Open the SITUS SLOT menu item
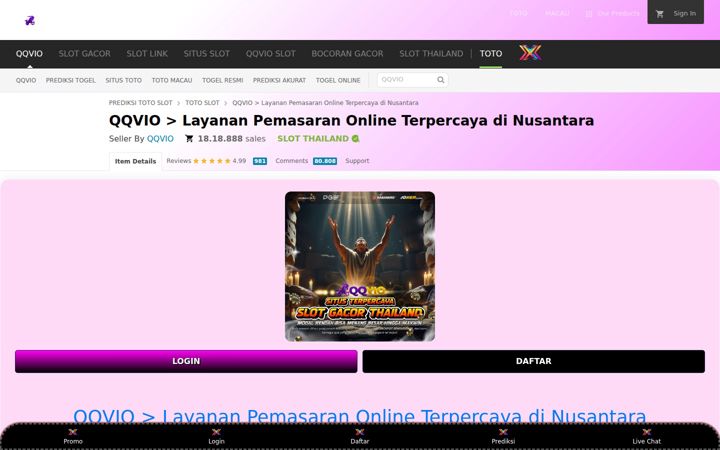 [207, 54]
